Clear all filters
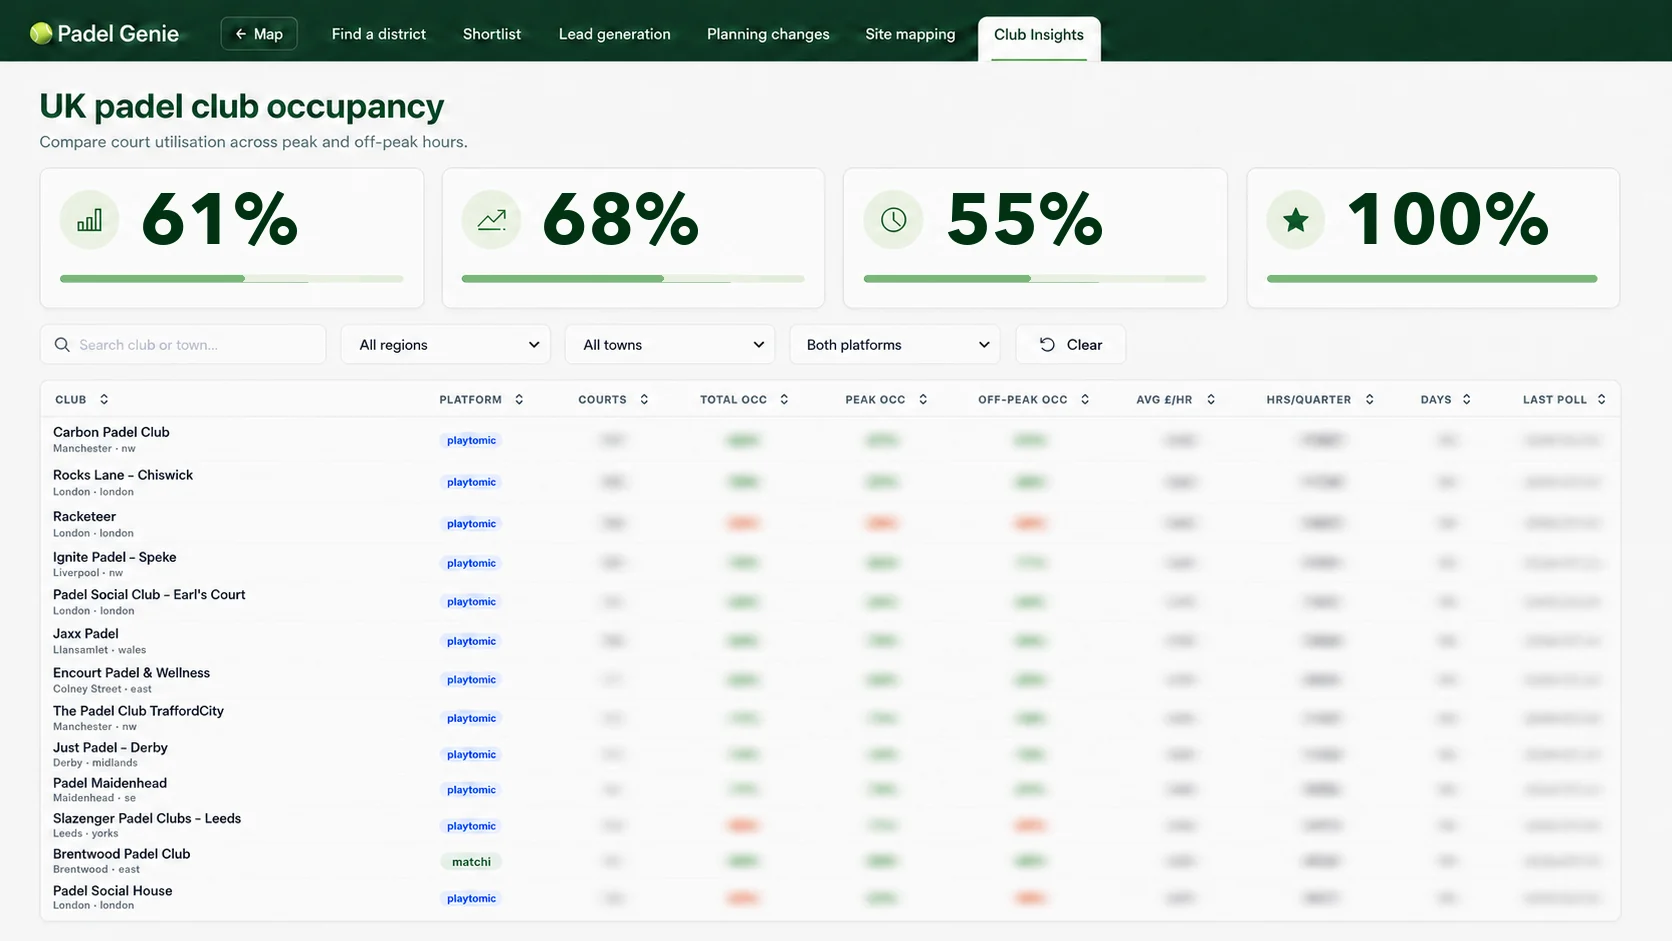Image resolution: width=1672 pixels, height=941 pixels. [1071, 345]
